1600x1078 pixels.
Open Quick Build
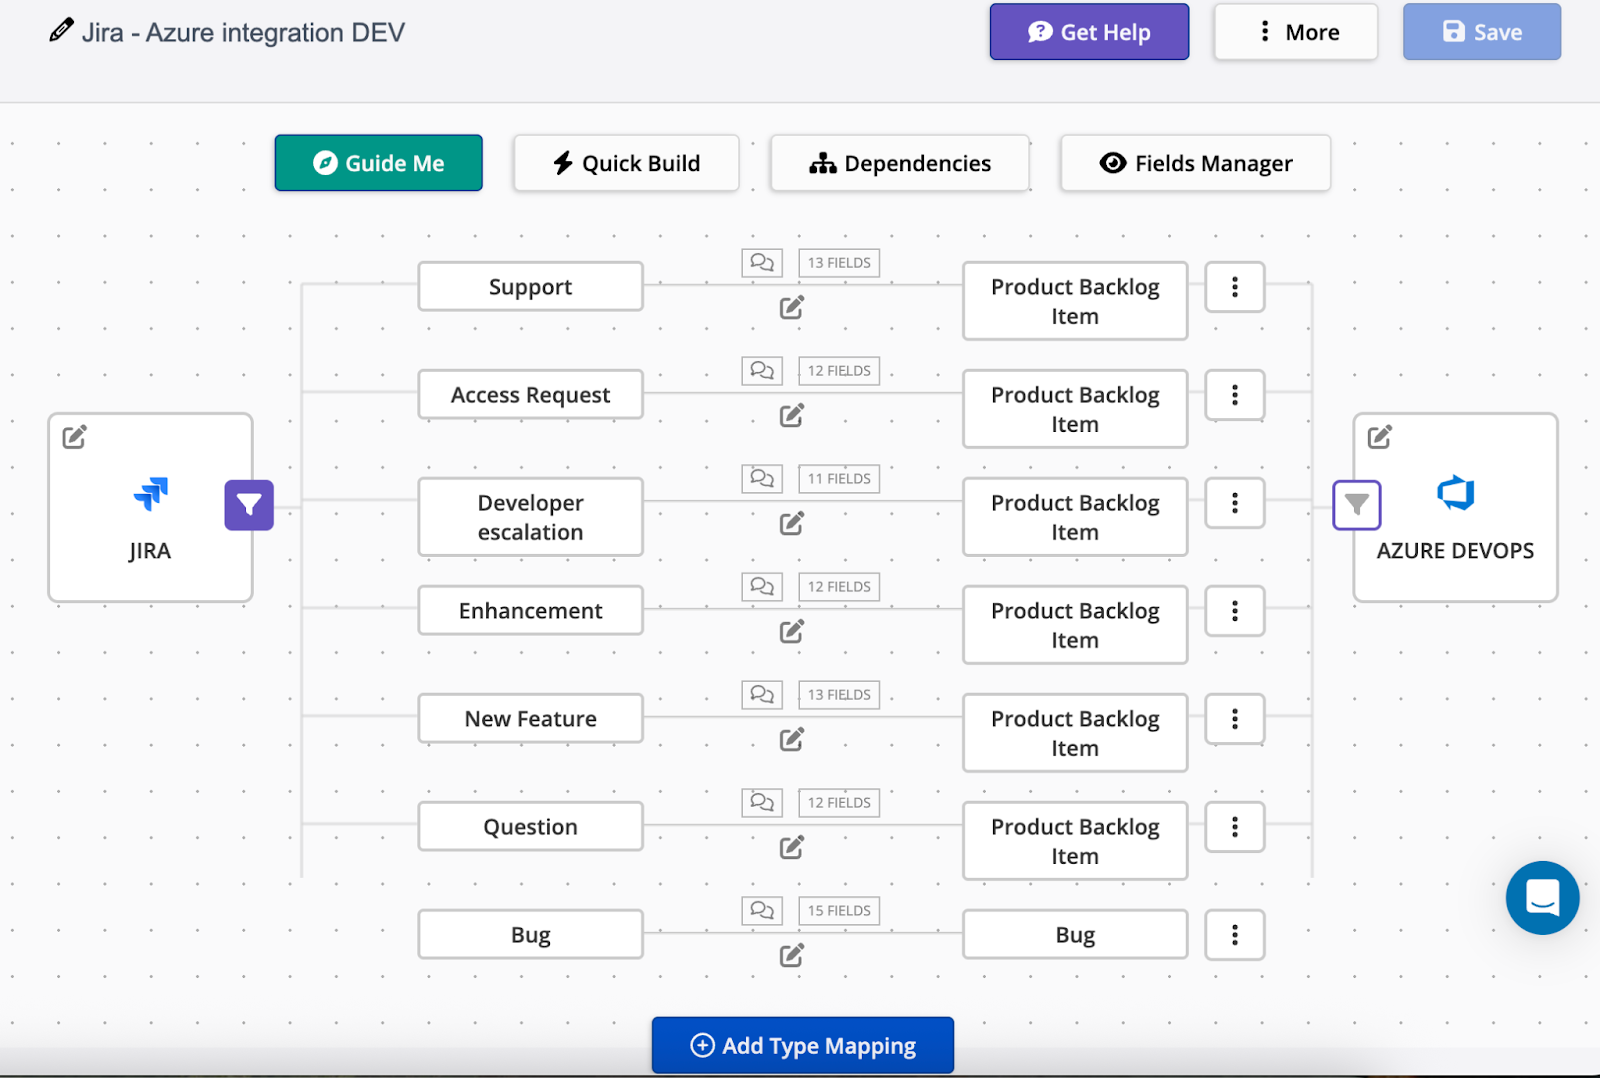tap(627, 163)
